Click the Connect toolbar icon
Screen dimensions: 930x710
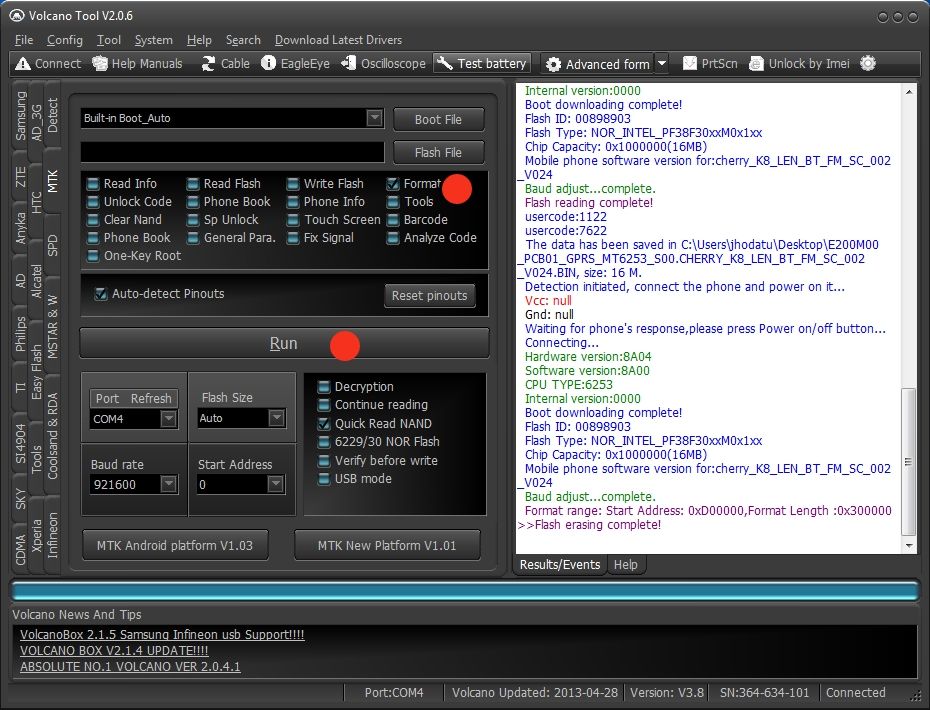pyautogui.click(x=23, y=64)
